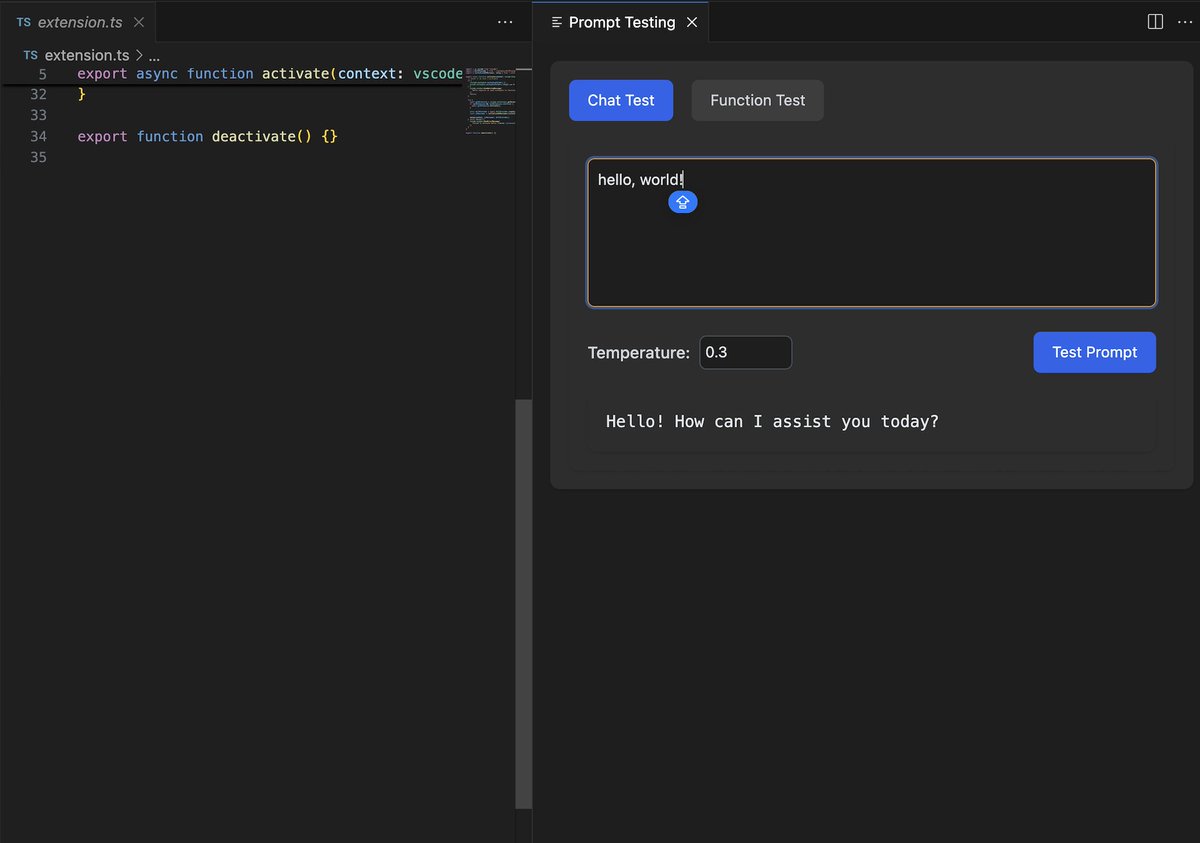The width and height of the screenshot is (1200, 843).
Task: Open the left editor group's more actions menu
Action: point(505,22)
